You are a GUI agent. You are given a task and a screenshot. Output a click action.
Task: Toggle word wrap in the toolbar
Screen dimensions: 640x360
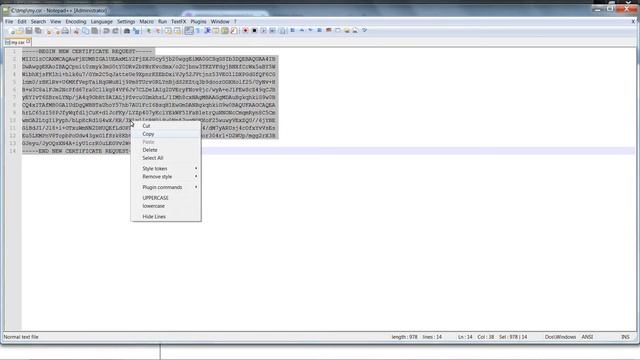[189, 31]
